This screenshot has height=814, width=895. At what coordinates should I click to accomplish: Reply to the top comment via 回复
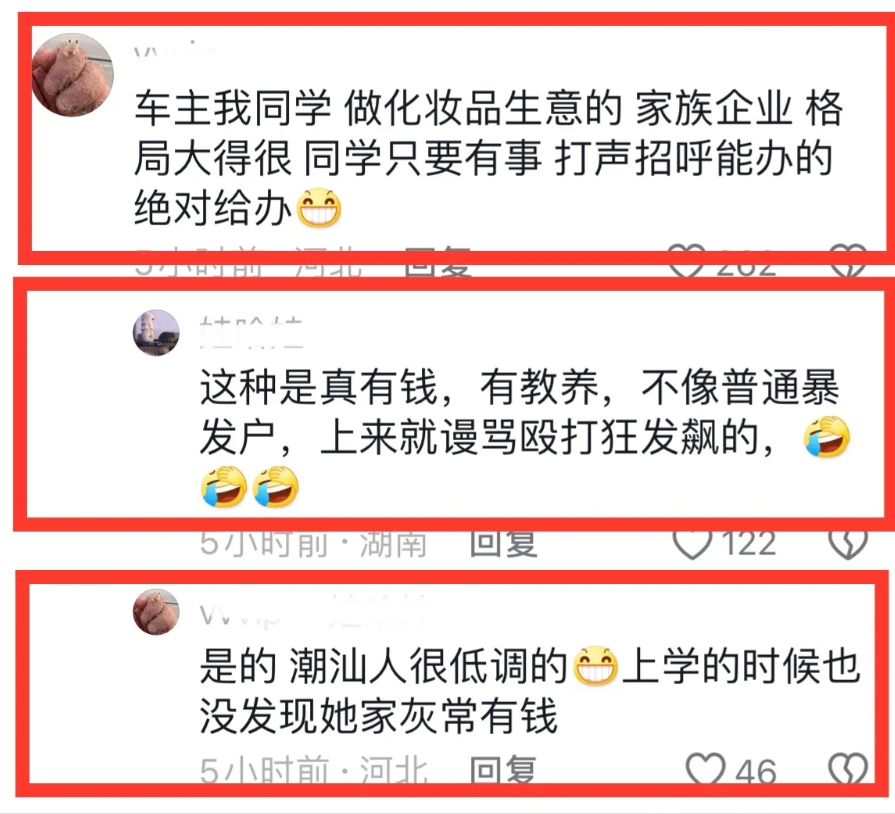point(437,263)
